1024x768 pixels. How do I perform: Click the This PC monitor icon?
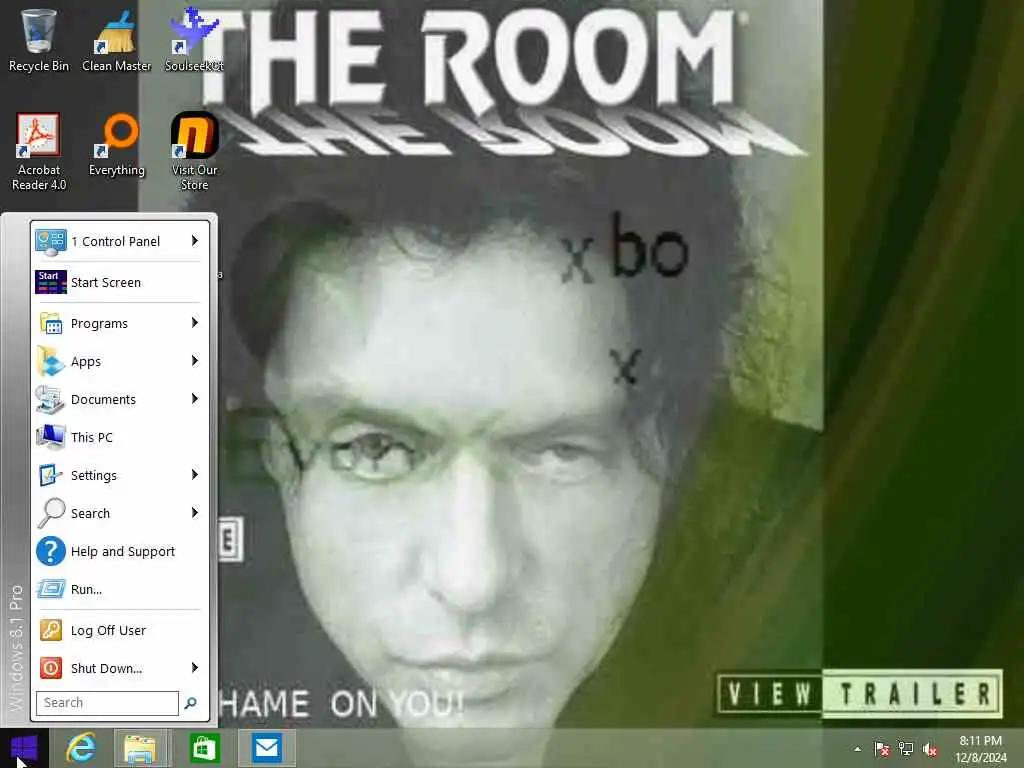51,437
